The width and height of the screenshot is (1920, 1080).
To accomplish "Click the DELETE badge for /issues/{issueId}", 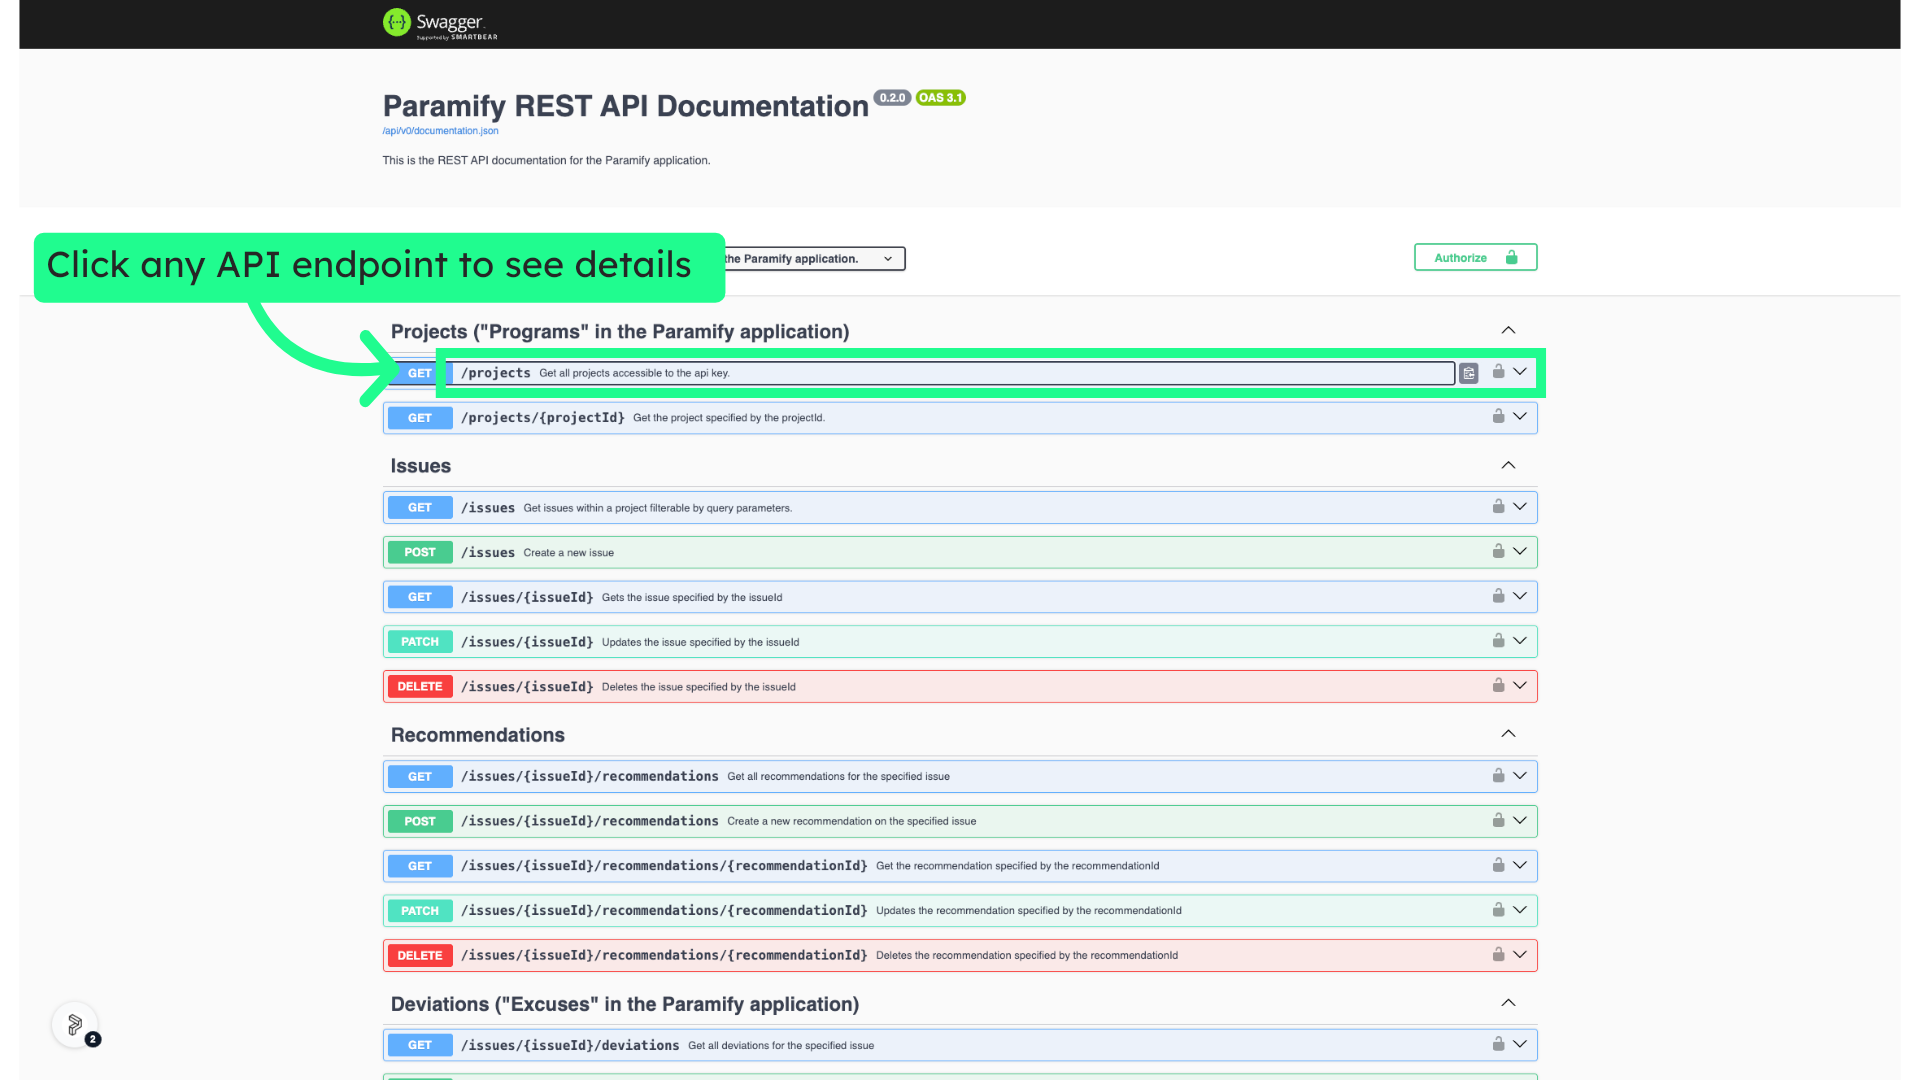I will coord(420,687).
